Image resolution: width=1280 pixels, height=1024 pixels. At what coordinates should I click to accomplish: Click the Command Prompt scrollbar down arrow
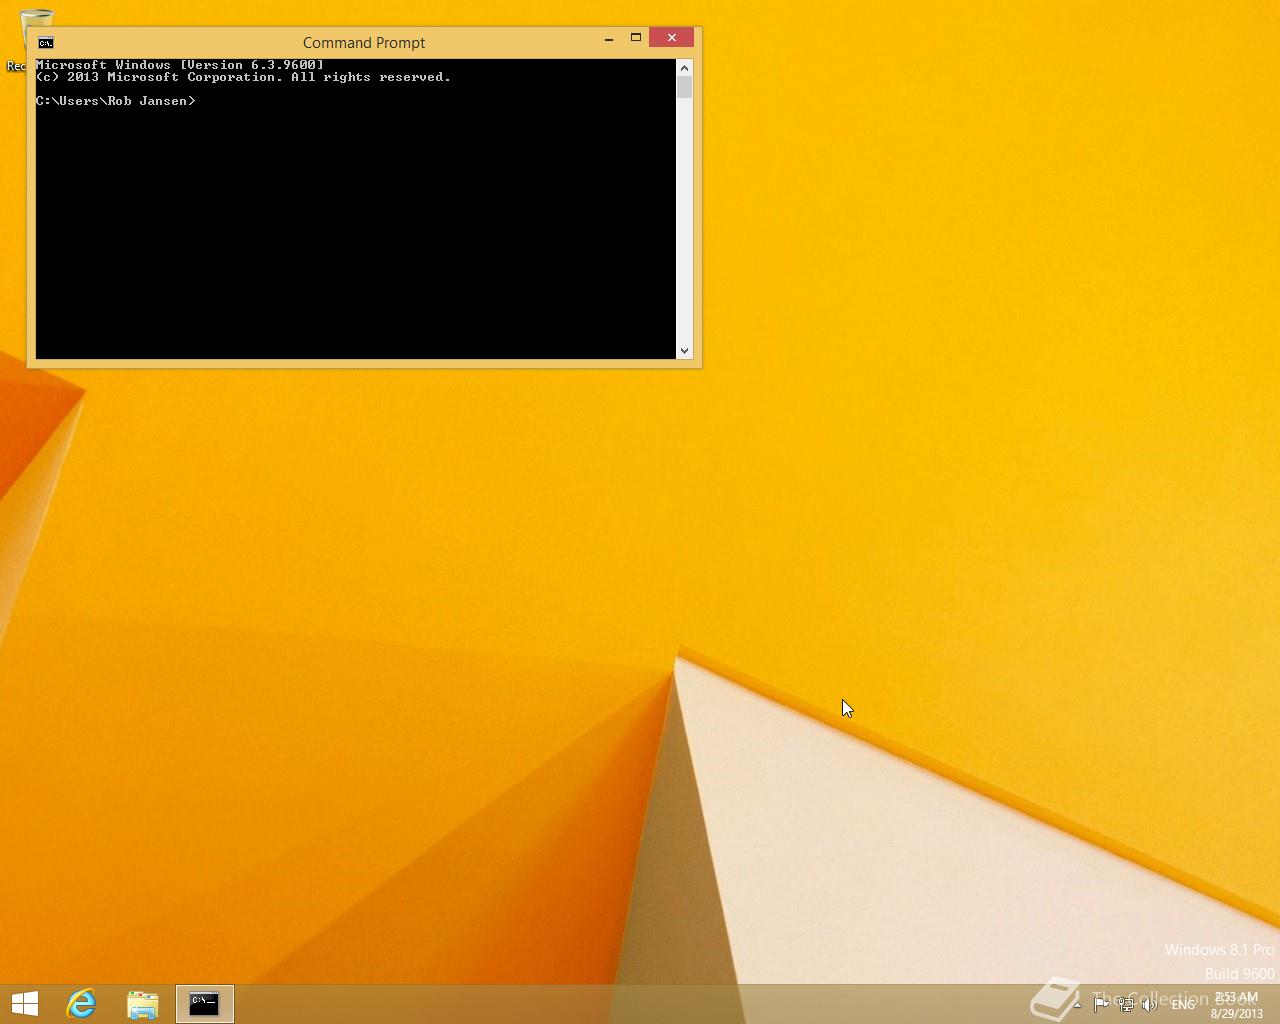click(685, 350)
